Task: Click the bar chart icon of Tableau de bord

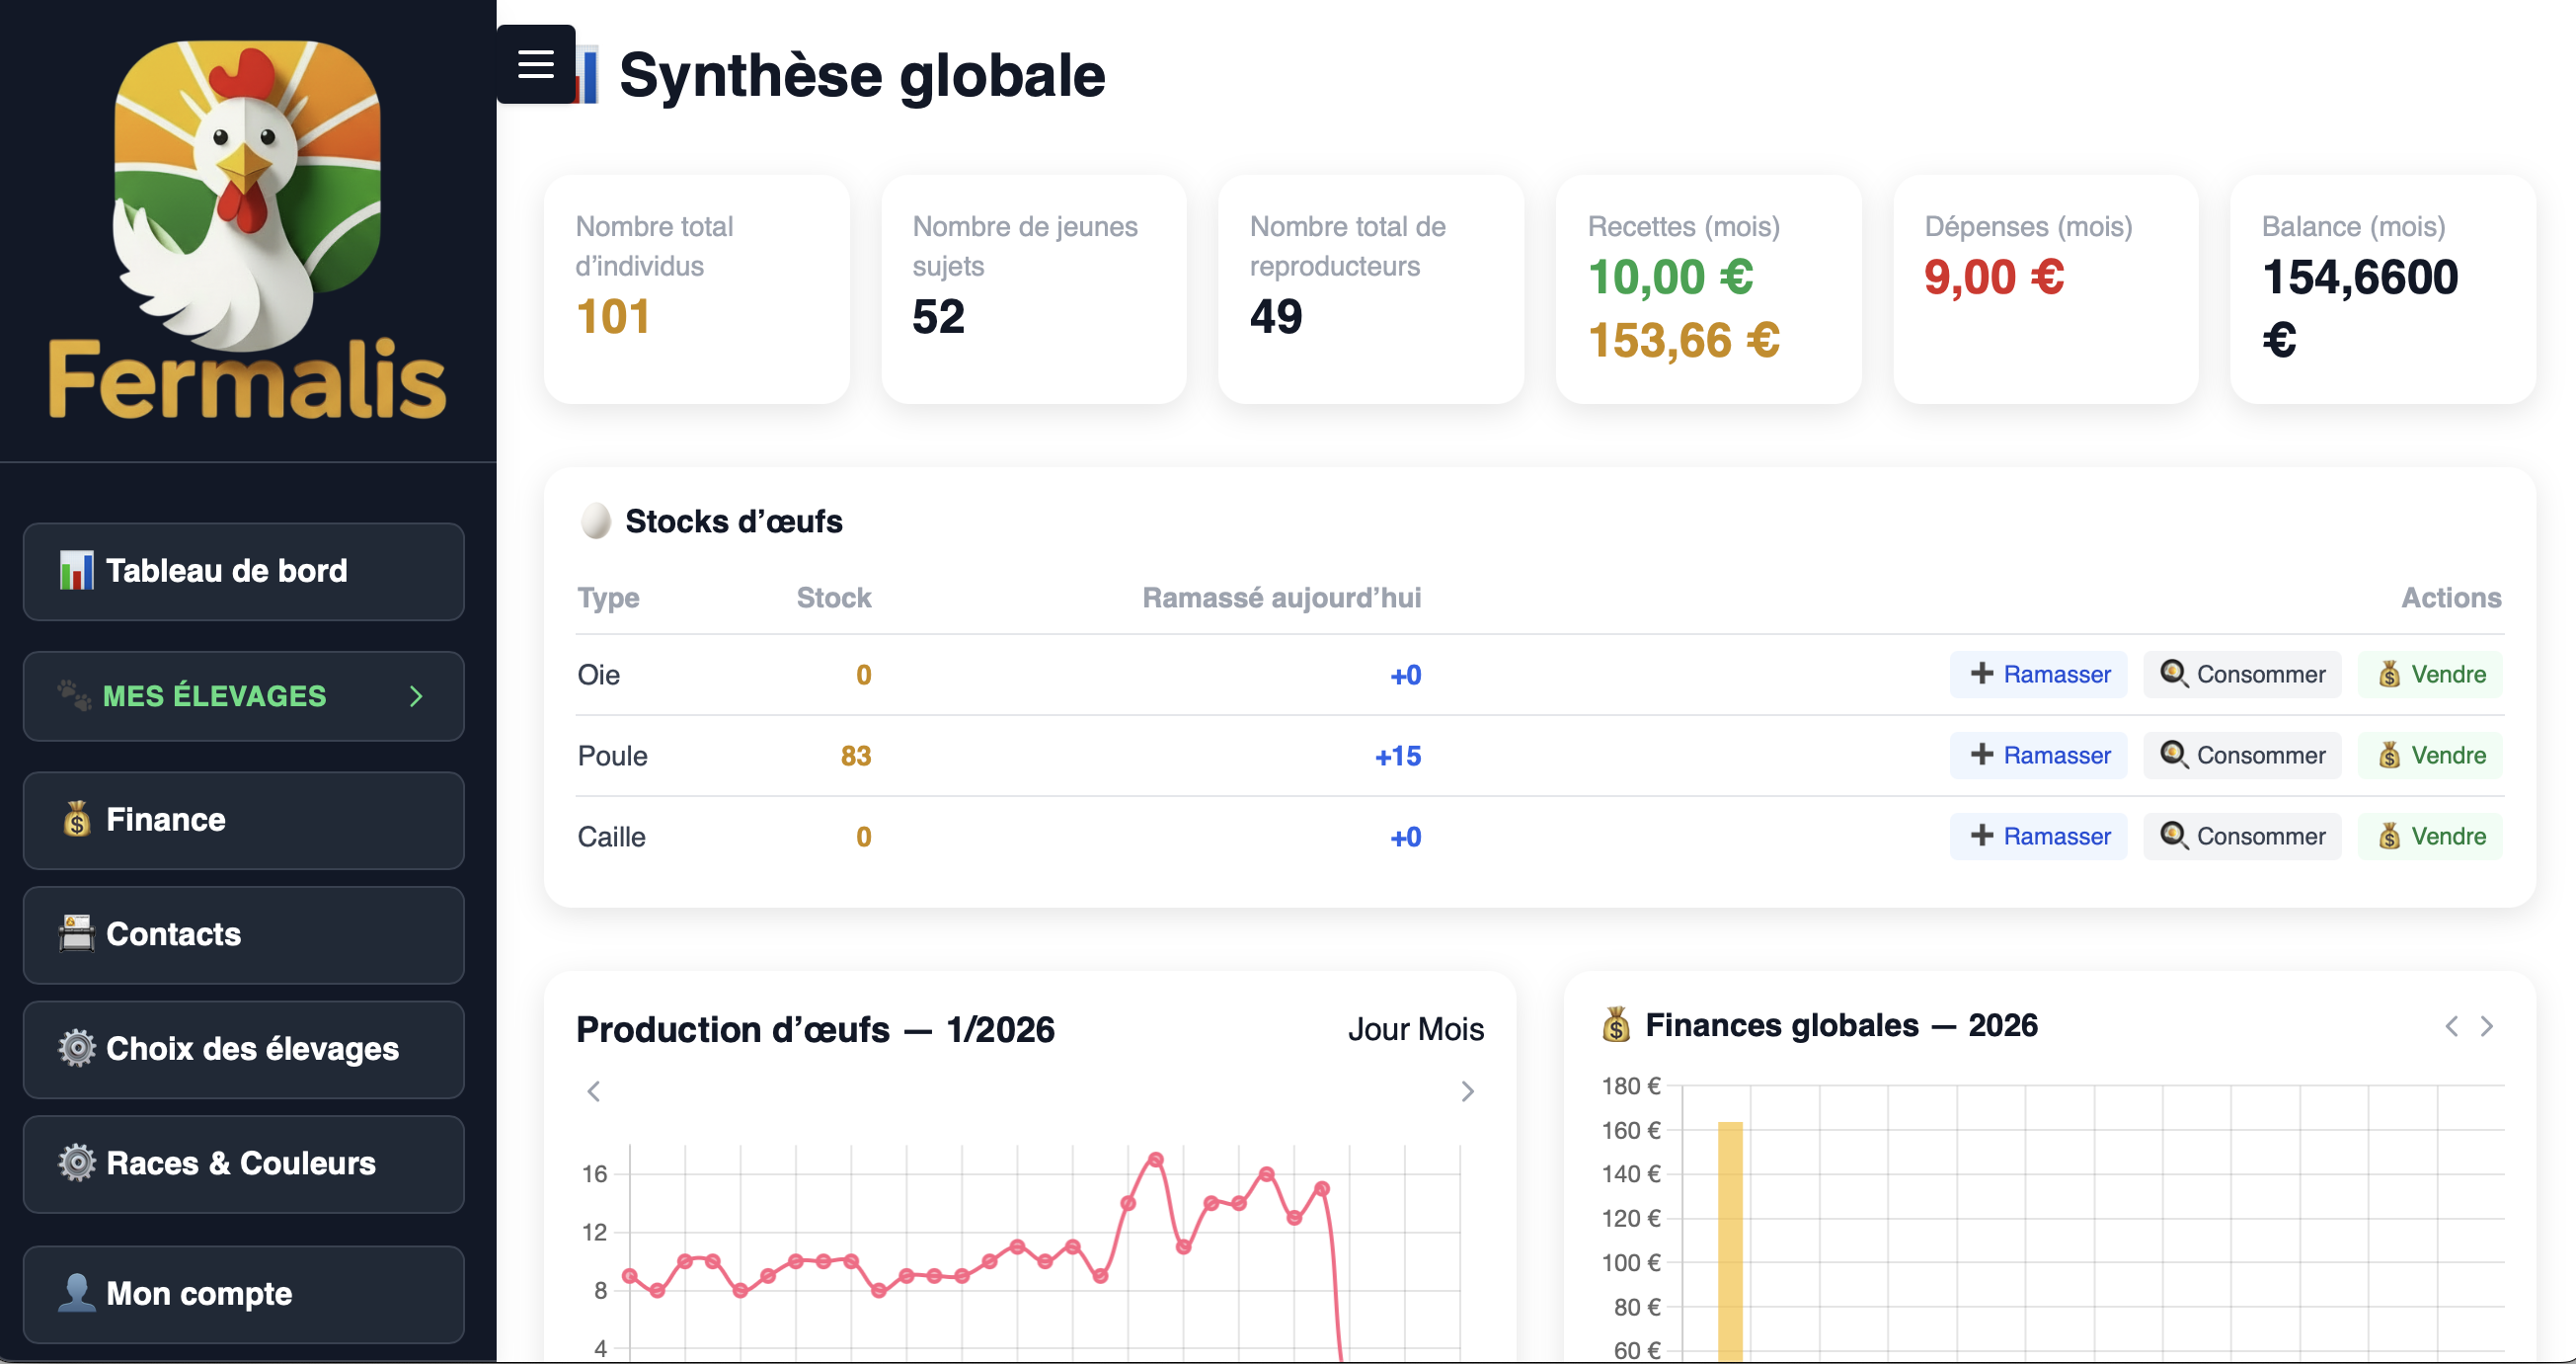Action: pos(75,570)
